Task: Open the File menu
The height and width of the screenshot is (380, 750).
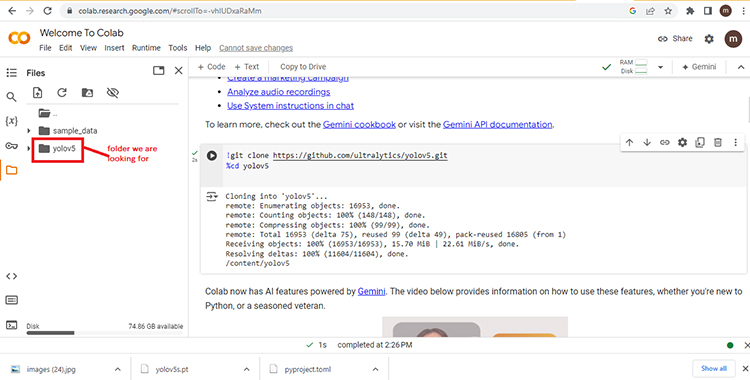Action: point(45,48)
